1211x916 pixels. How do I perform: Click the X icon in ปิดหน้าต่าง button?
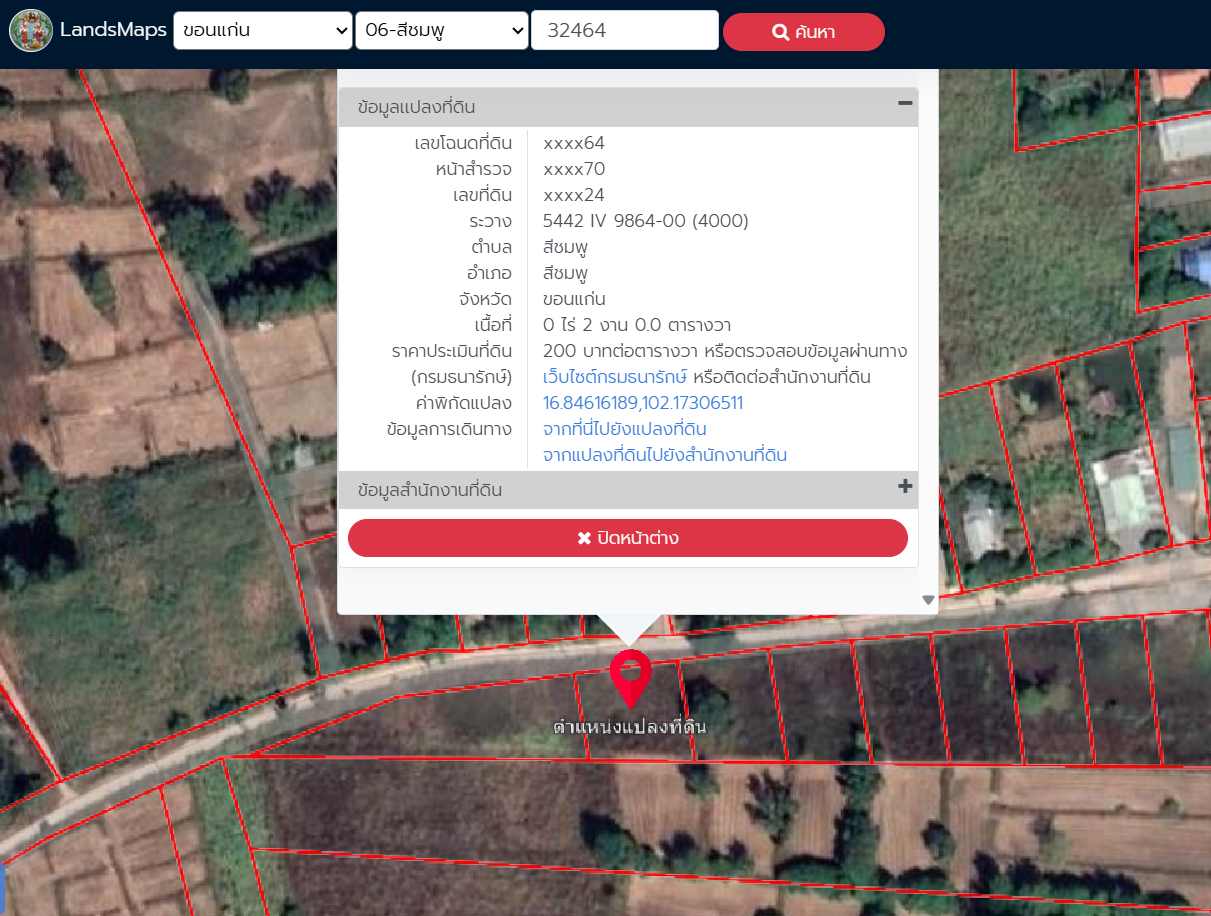pos(584,538)
